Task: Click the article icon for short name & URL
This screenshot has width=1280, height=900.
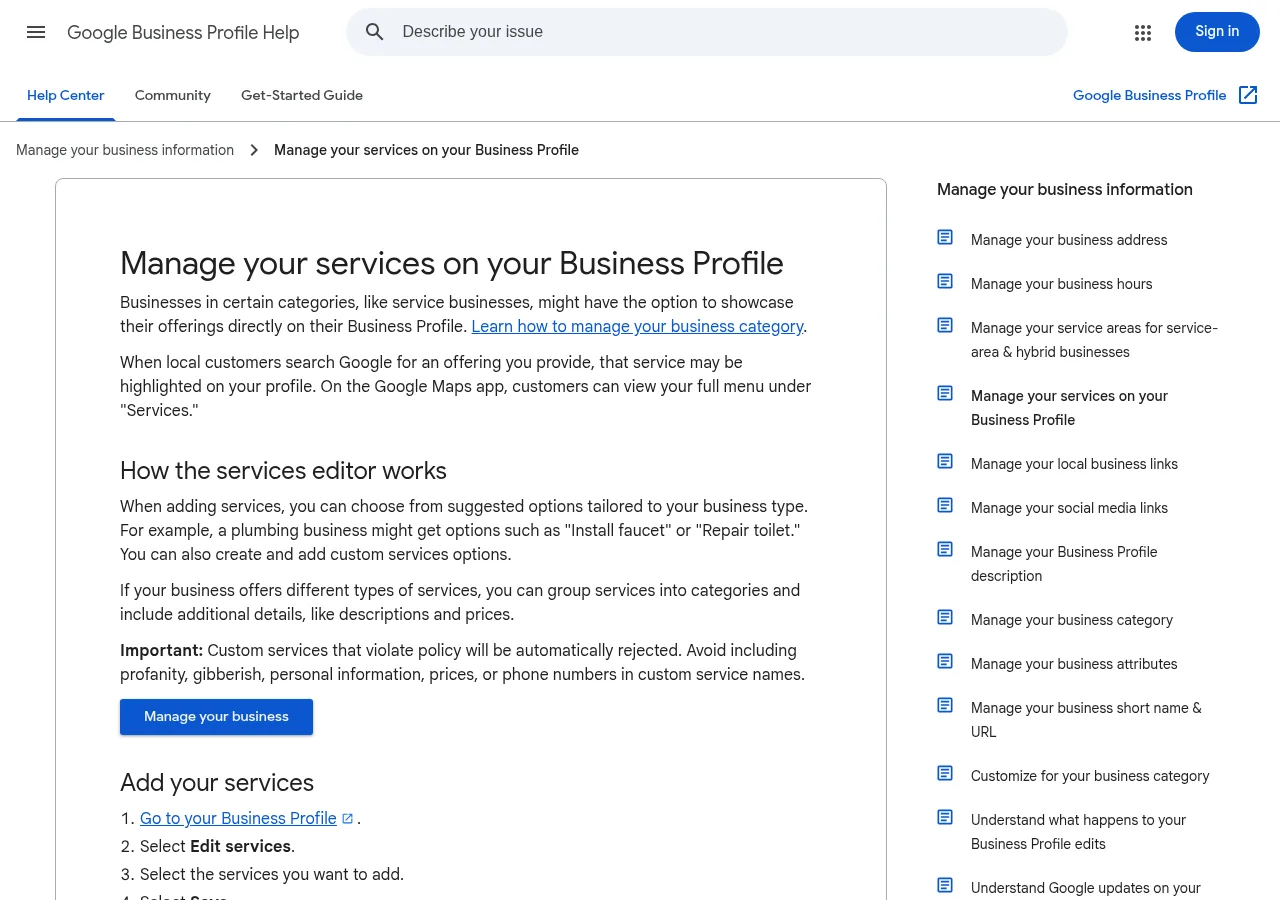Action: [x=945, y=705]
